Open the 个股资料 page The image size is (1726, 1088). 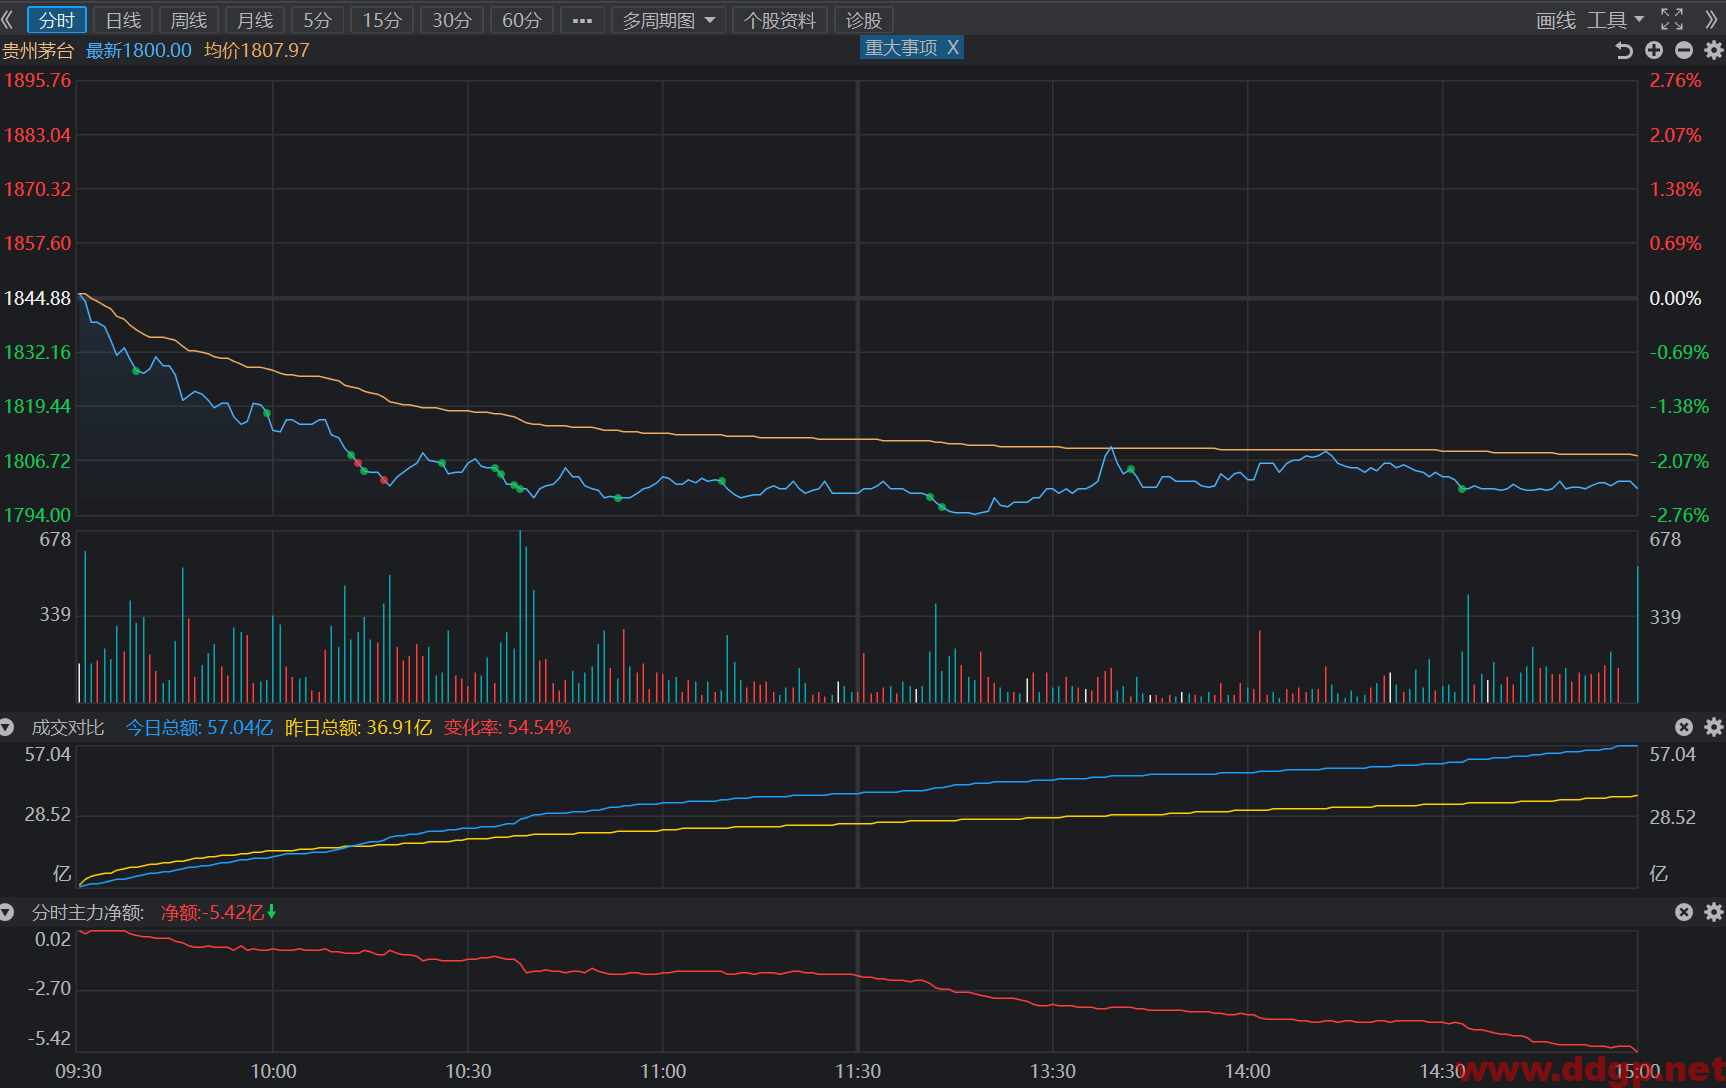tap(780, 20)
